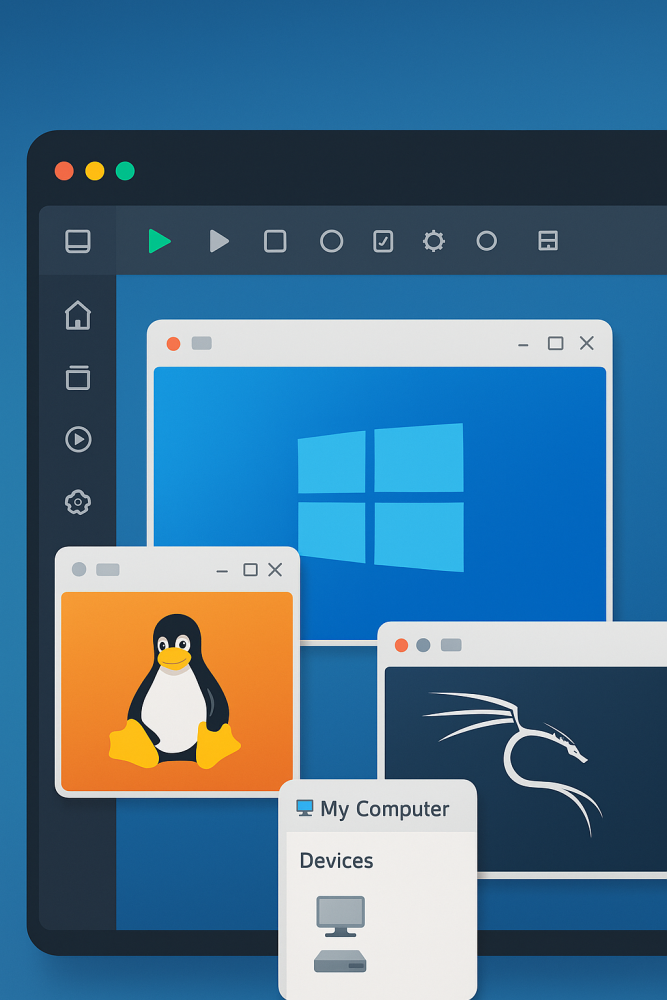Select the Linux penguin VM screen
The image size is (667, 1000).
(177, 691)
